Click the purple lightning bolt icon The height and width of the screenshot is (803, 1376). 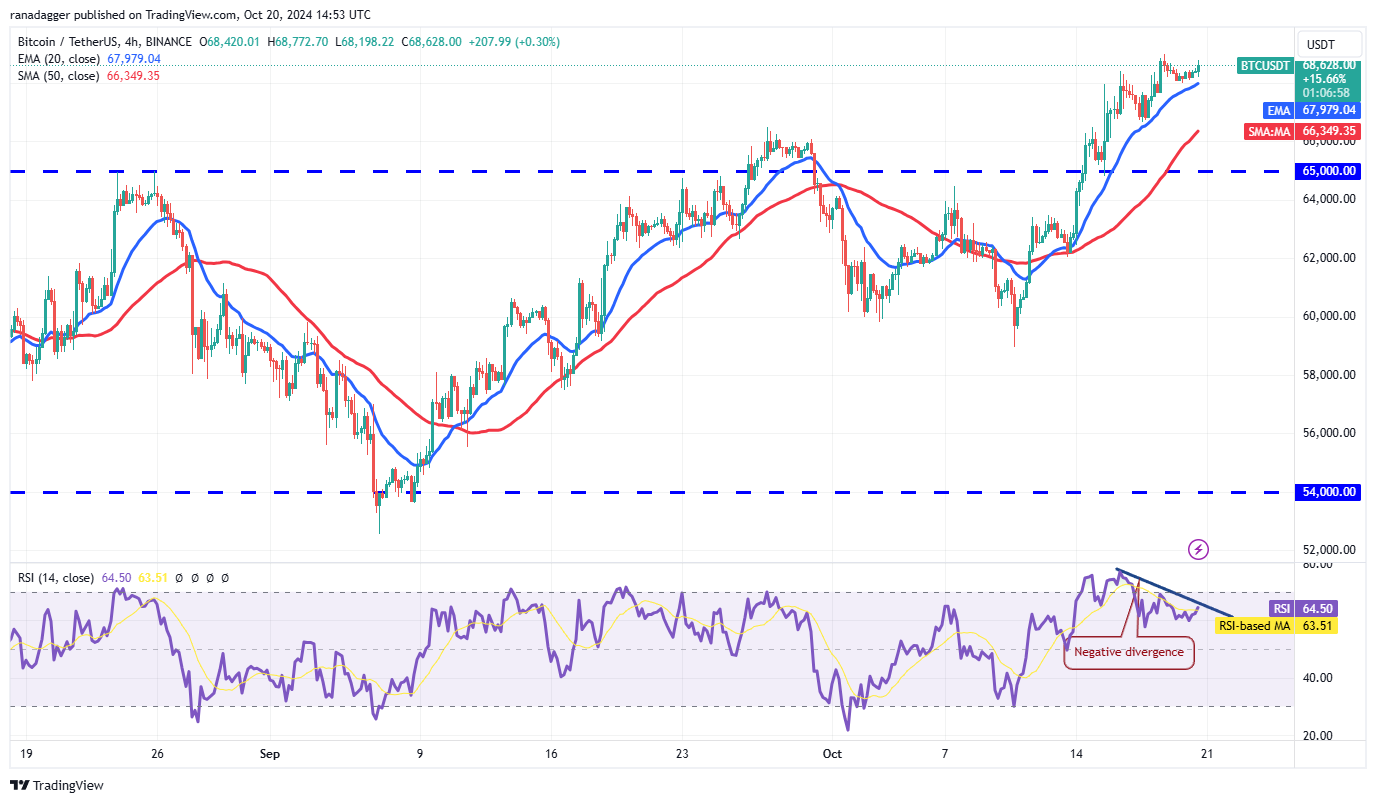click(1198, 549)
